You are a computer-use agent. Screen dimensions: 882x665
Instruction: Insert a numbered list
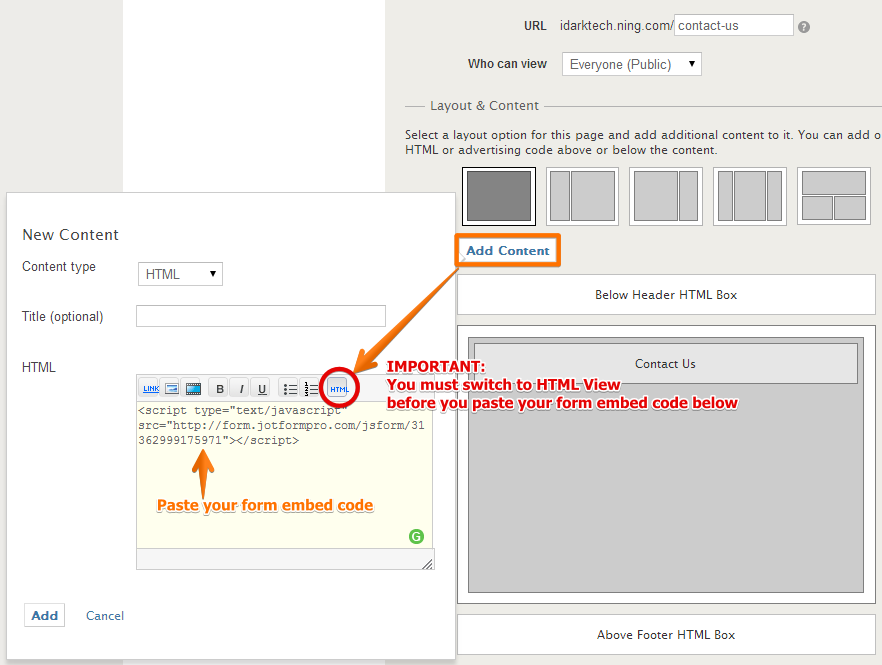click(x=311, y=389)
